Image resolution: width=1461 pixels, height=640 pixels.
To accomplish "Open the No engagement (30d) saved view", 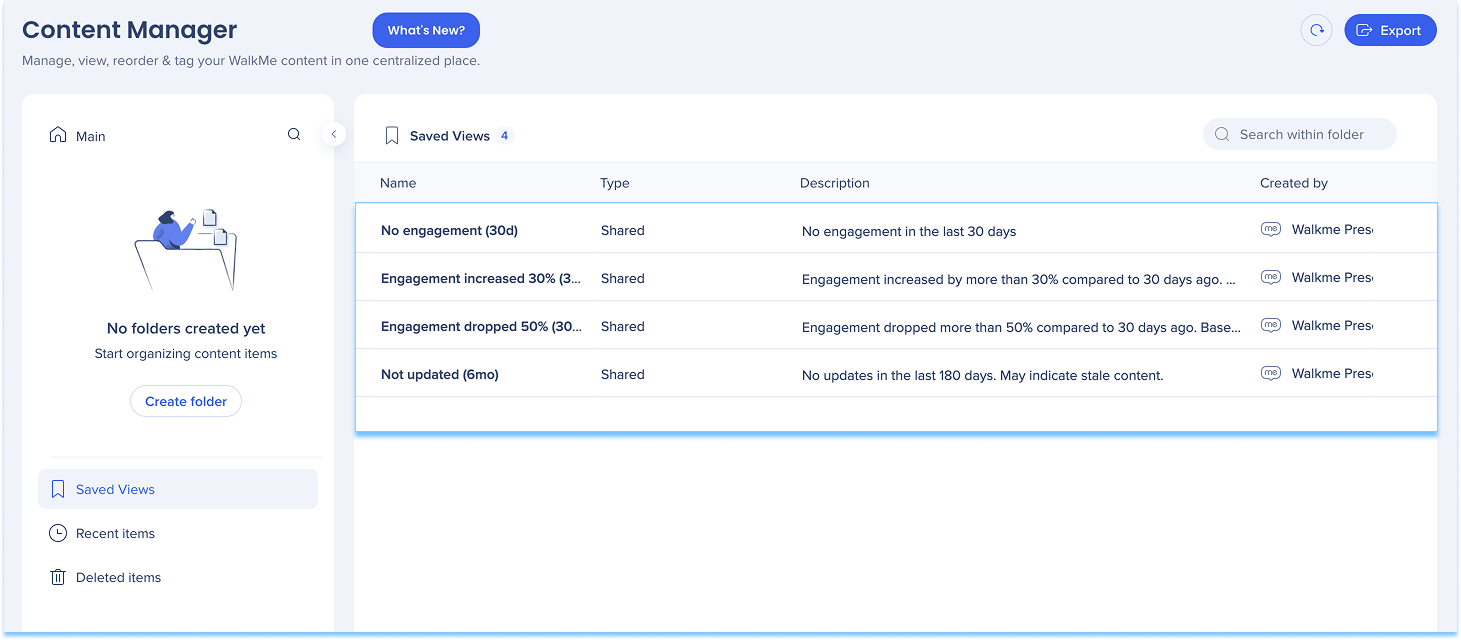I will (449, 230).
